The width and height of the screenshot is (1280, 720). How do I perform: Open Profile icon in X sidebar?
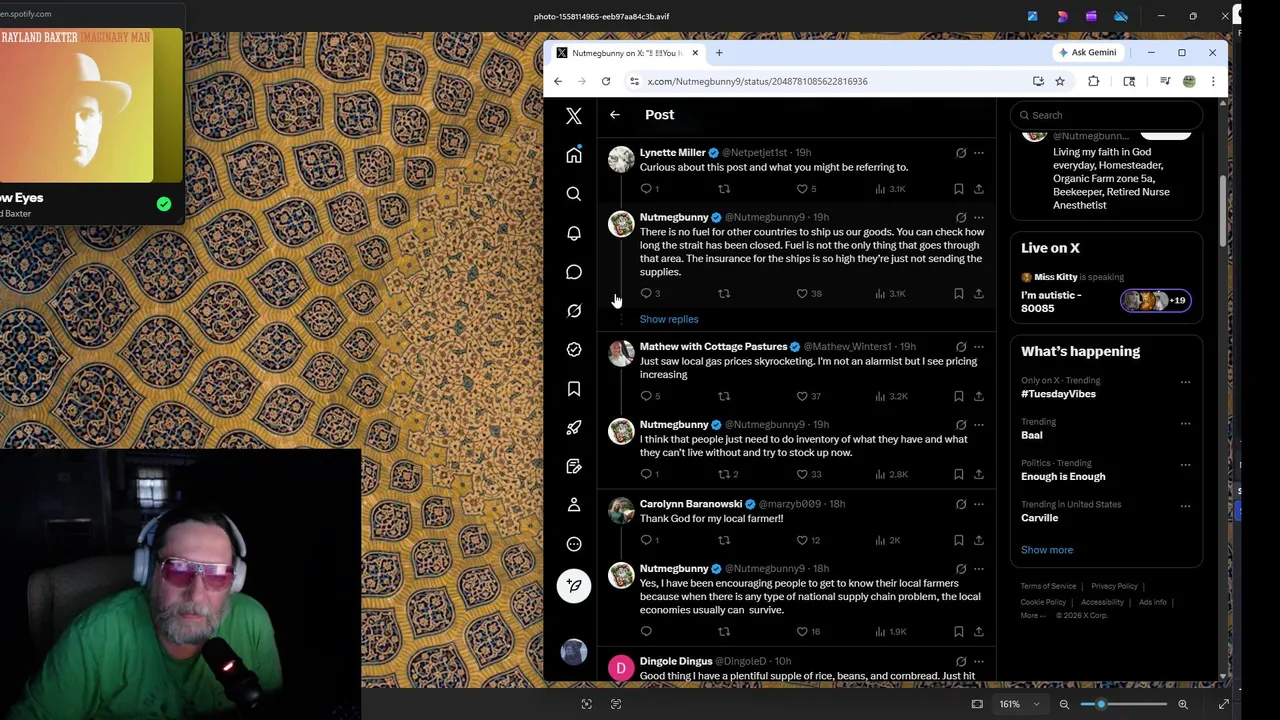[x=574, y=506]
